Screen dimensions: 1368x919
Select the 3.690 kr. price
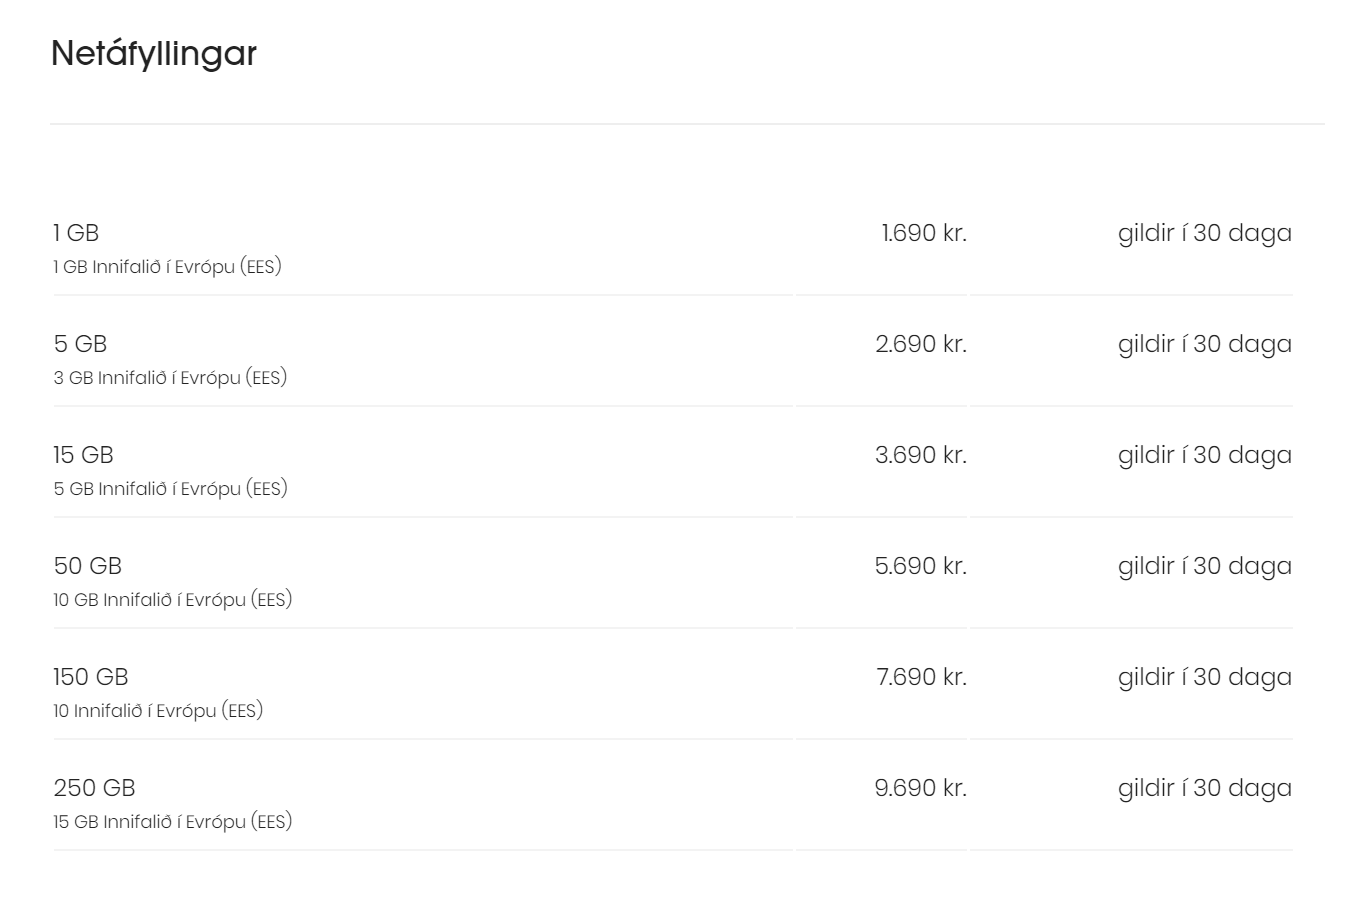920,455
